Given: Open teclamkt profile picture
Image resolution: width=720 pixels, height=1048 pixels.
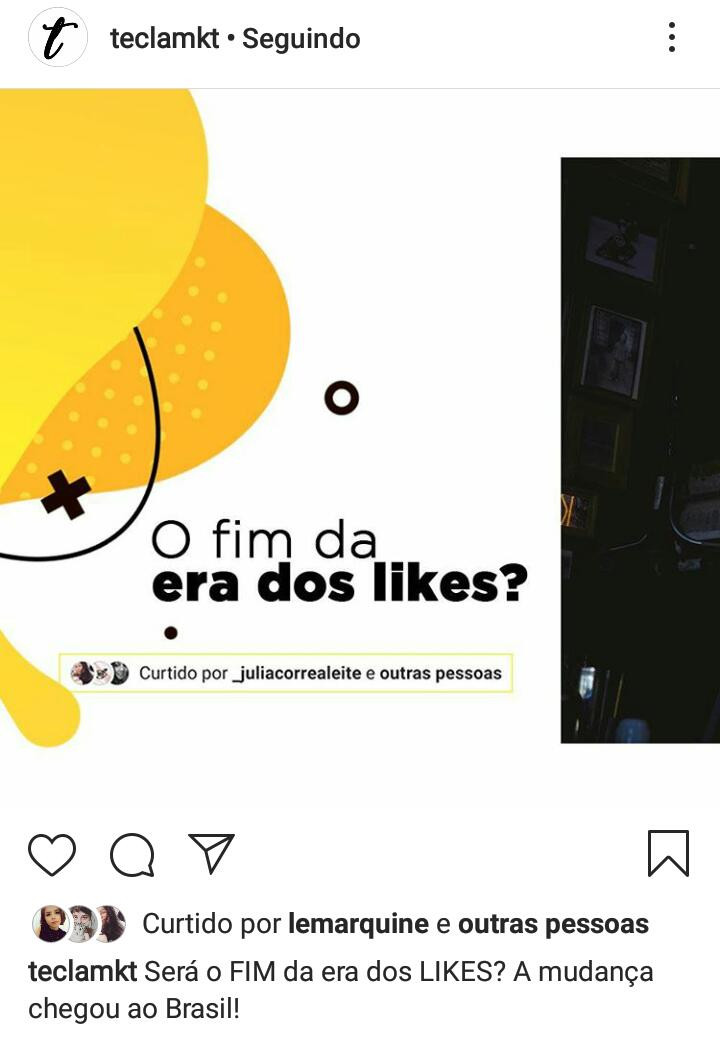Looking at the screenshot, I should 57,37.
